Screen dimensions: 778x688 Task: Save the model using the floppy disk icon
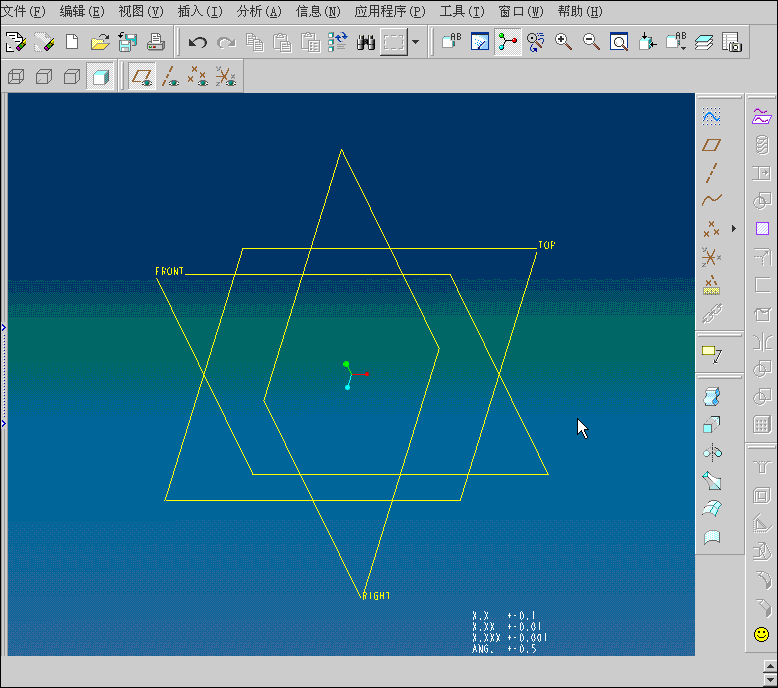point(128,42)
